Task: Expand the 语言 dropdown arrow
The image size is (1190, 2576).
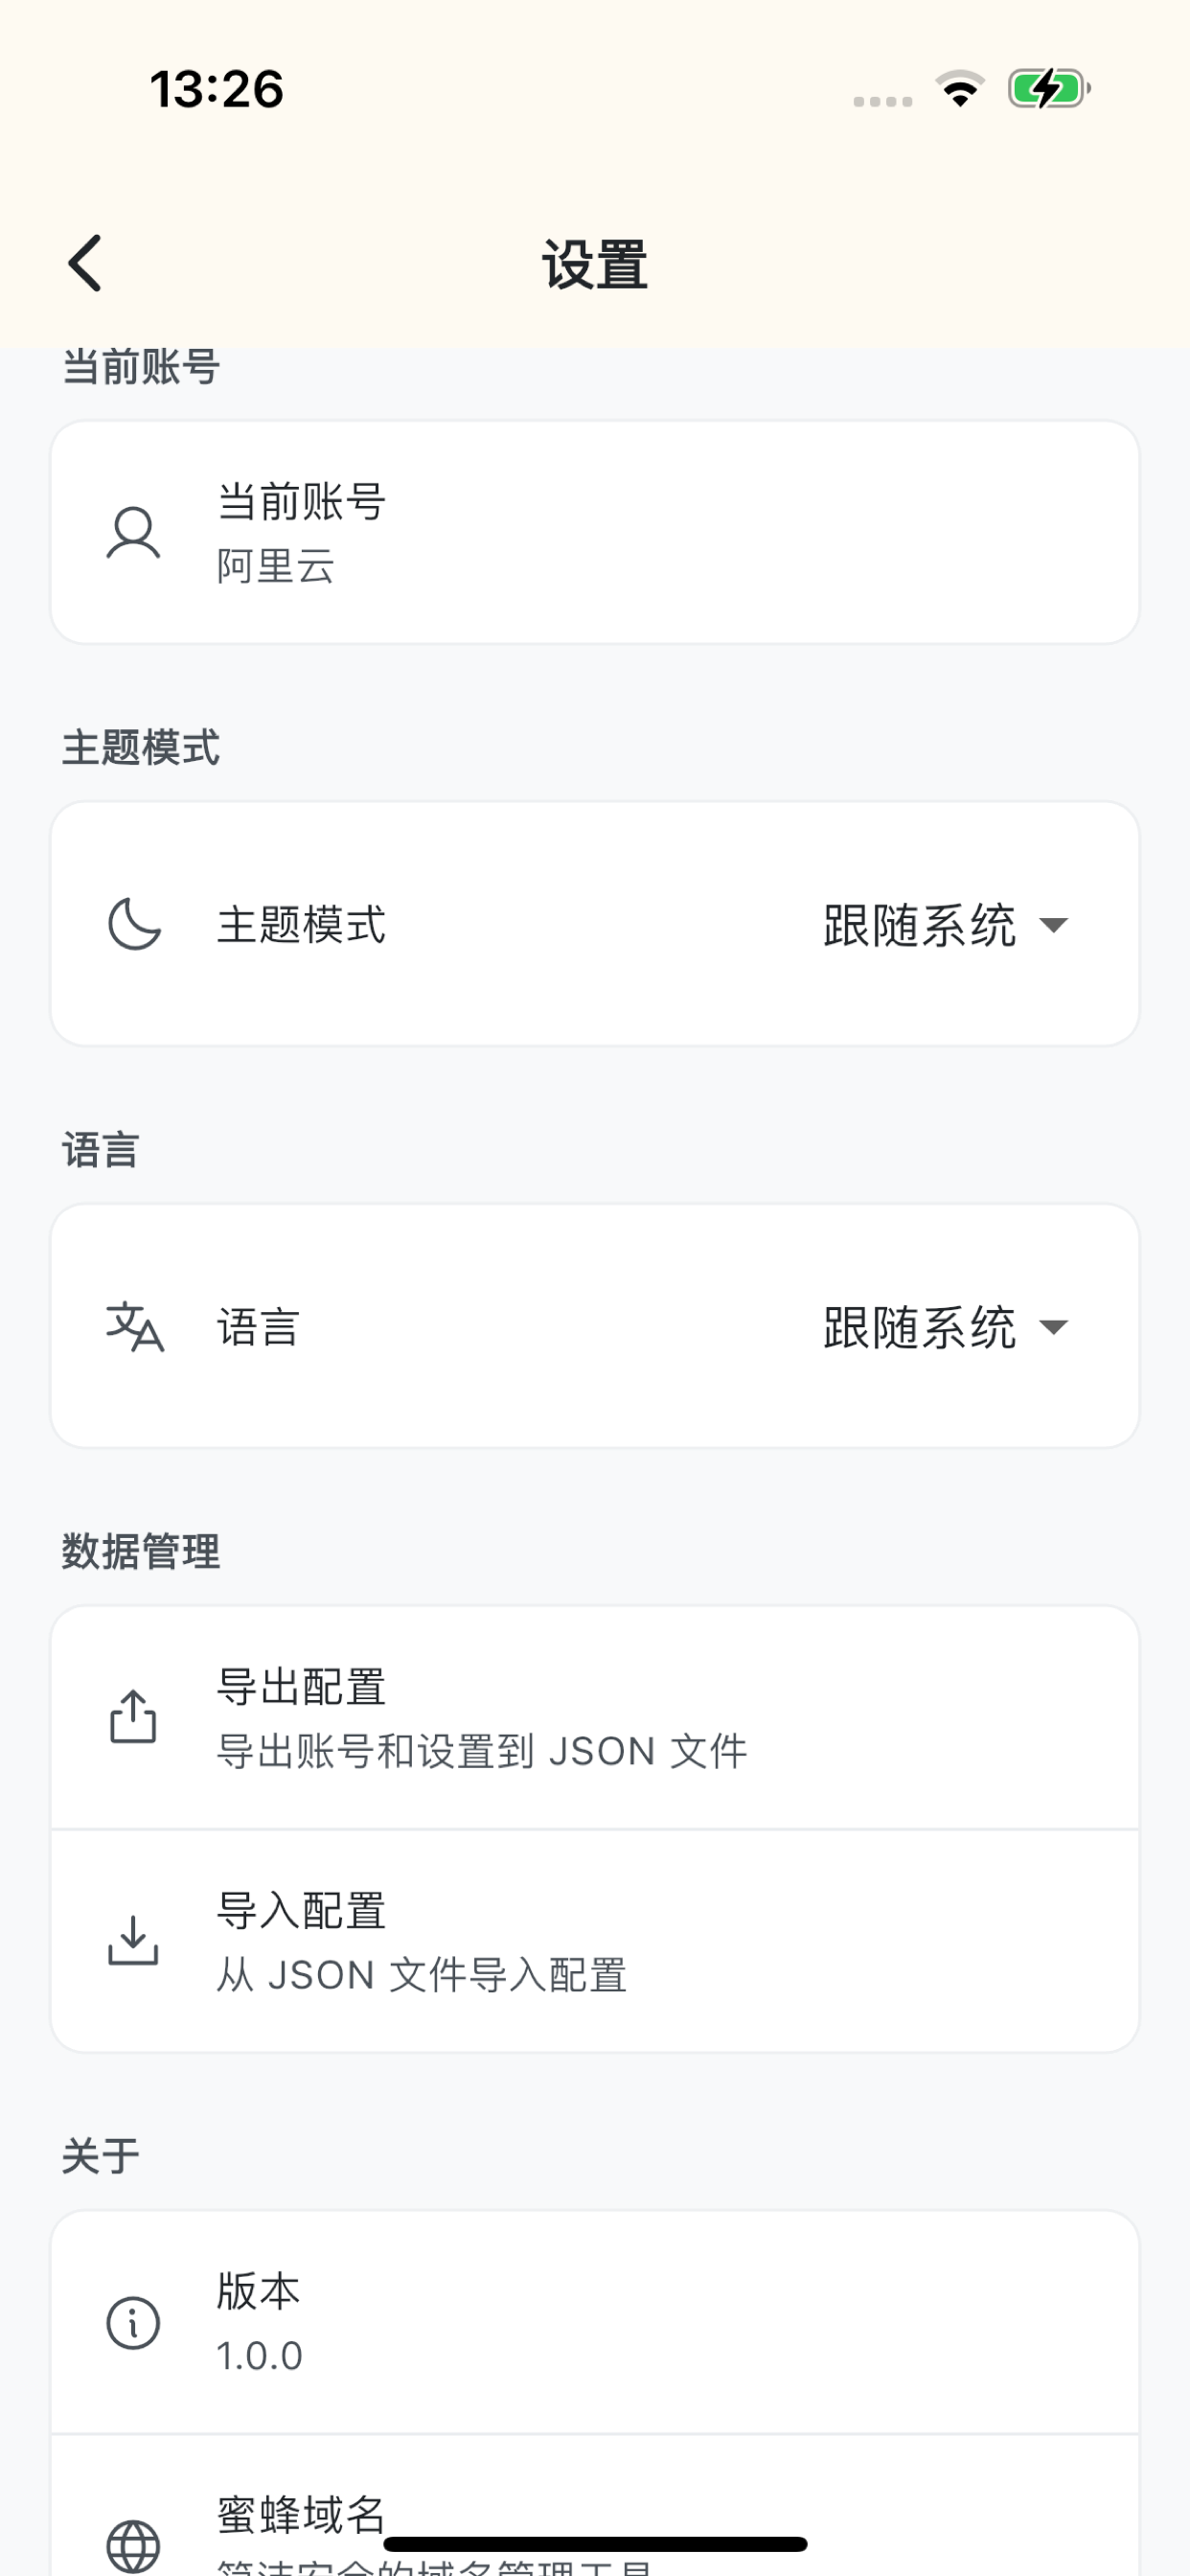Action: pos(1054,1328)
